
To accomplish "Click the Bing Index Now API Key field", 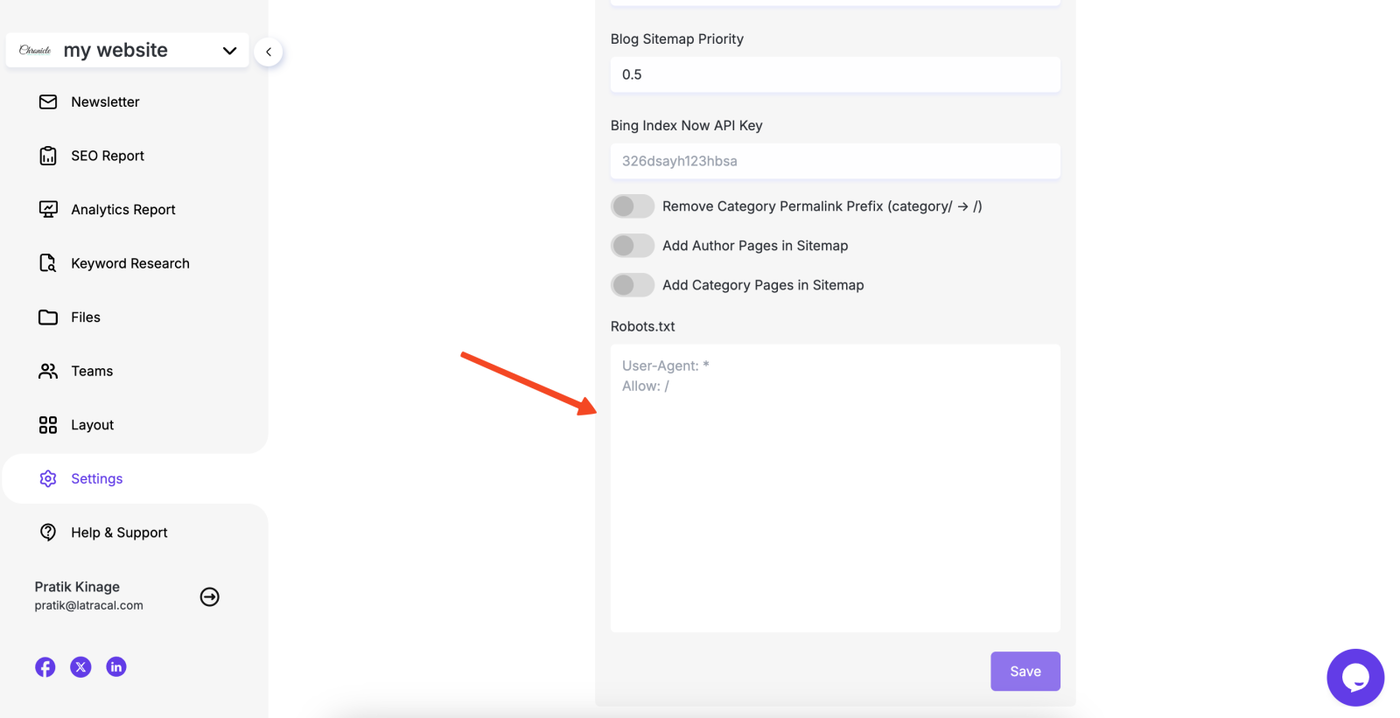I will tap(835, 161).
